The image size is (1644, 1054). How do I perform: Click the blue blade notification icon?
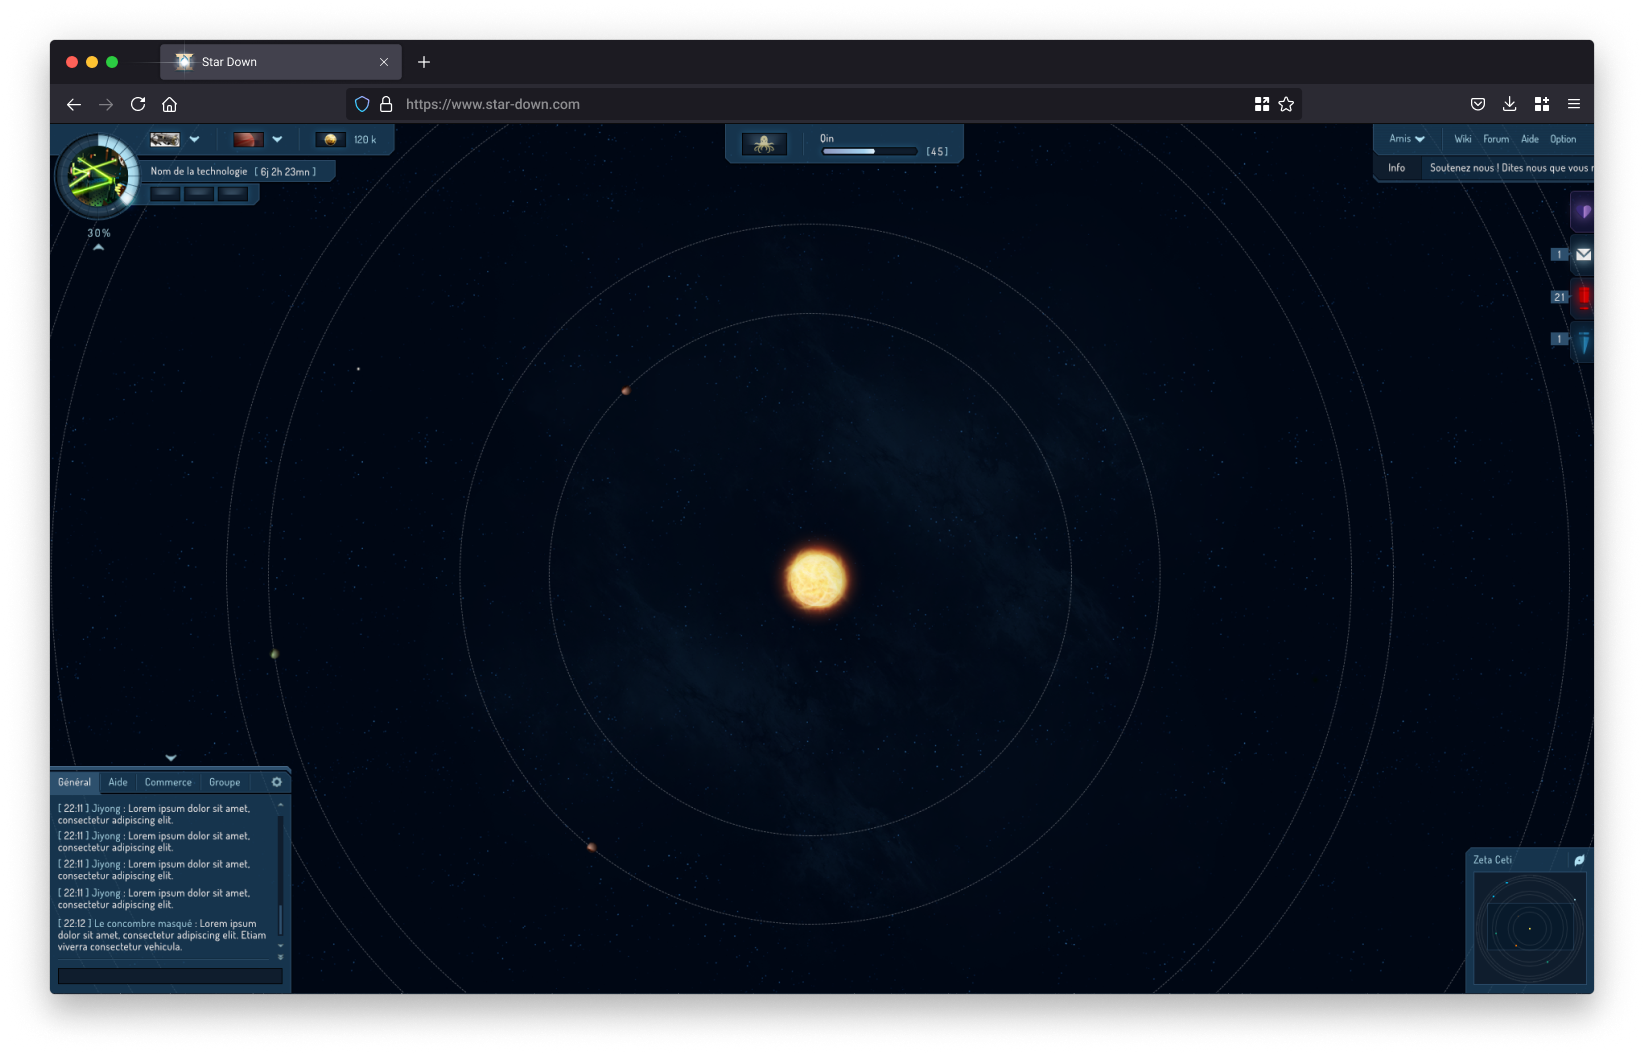(1583, 340)
